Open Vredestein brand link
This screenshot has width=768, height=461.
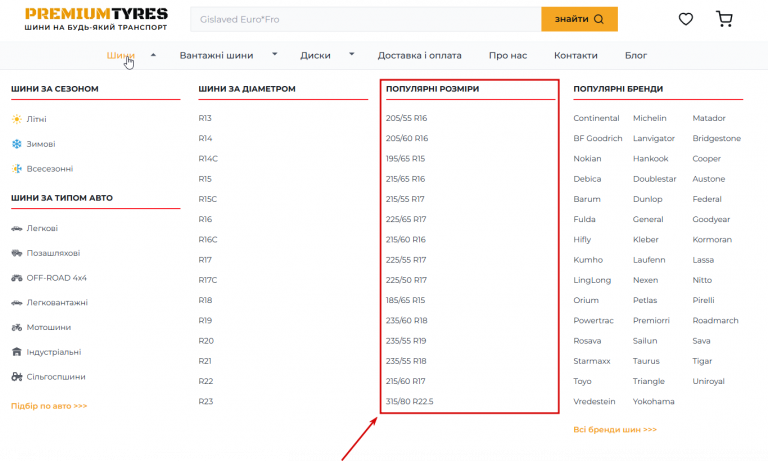point(594,401)
